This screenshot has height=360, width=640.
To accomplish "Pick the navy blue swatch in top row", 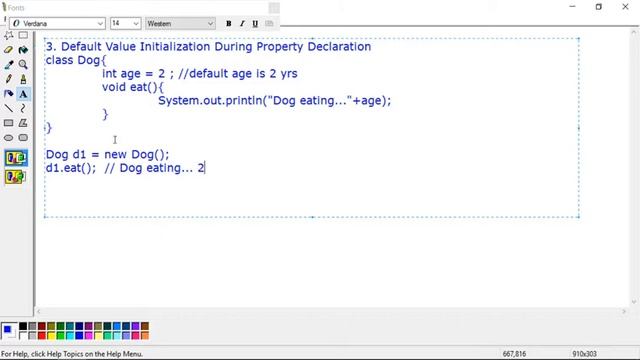I will click(x=79, y=326).
